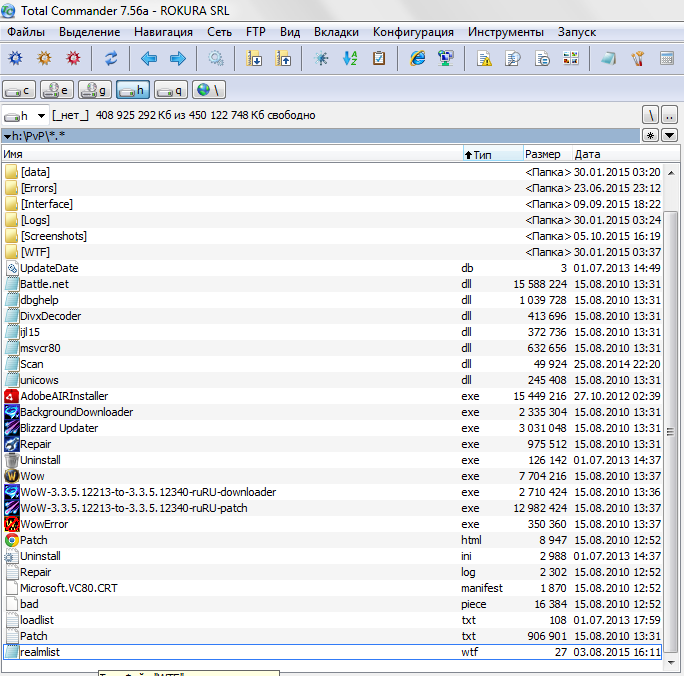Sort by the Дата column header
The width and height of the screenshot is (684, 676).
click(626, 154)
